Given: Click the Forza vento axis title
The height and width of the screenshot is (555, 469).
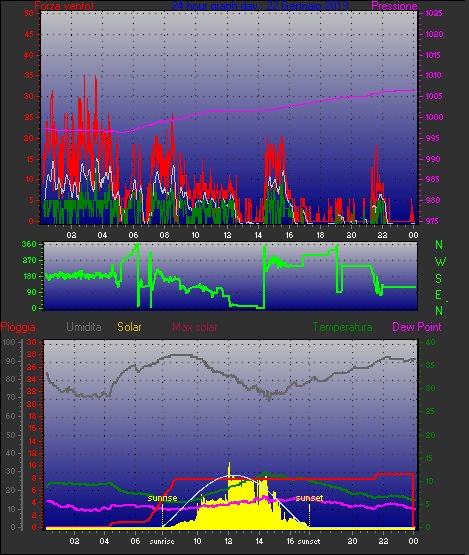Looking at the screenshot, I should tap(64, 6).
